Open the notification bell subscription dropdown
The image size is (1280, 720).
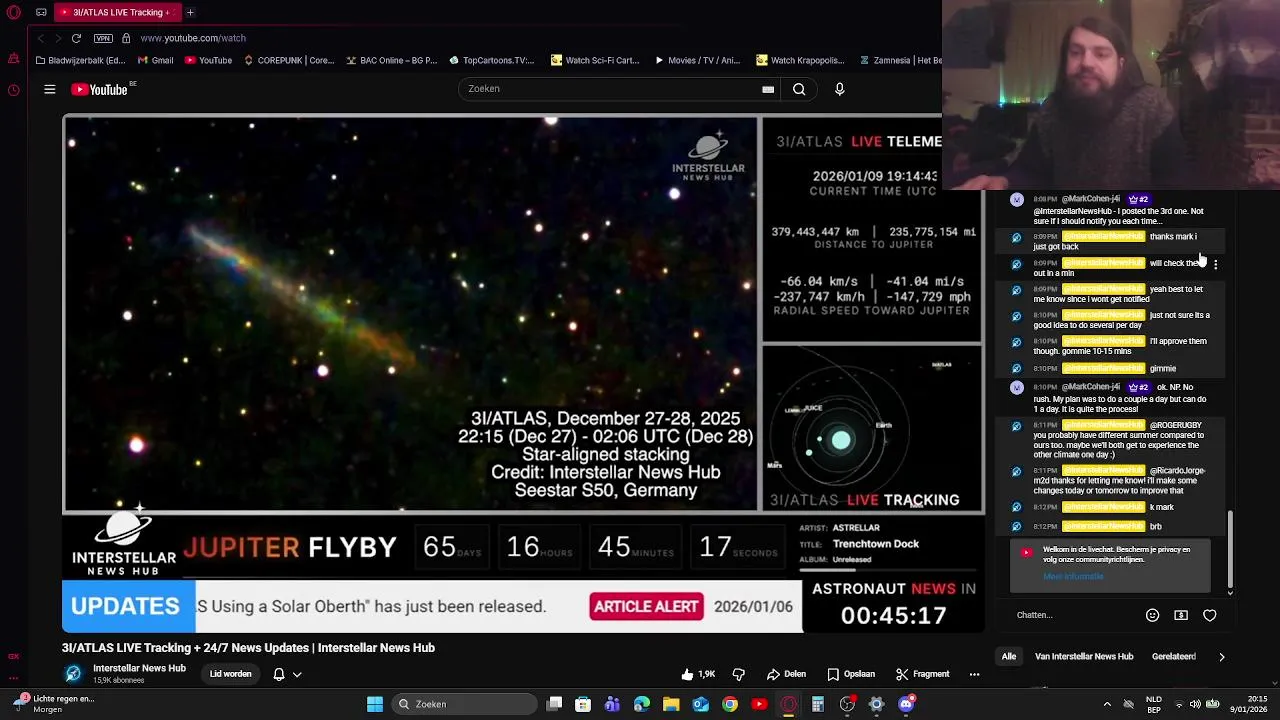286,674
